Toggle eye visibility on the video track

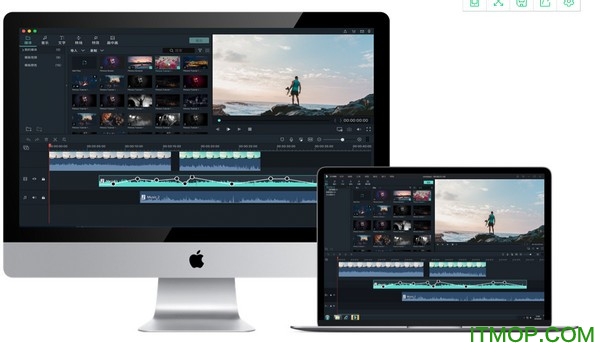click(34, 179)
